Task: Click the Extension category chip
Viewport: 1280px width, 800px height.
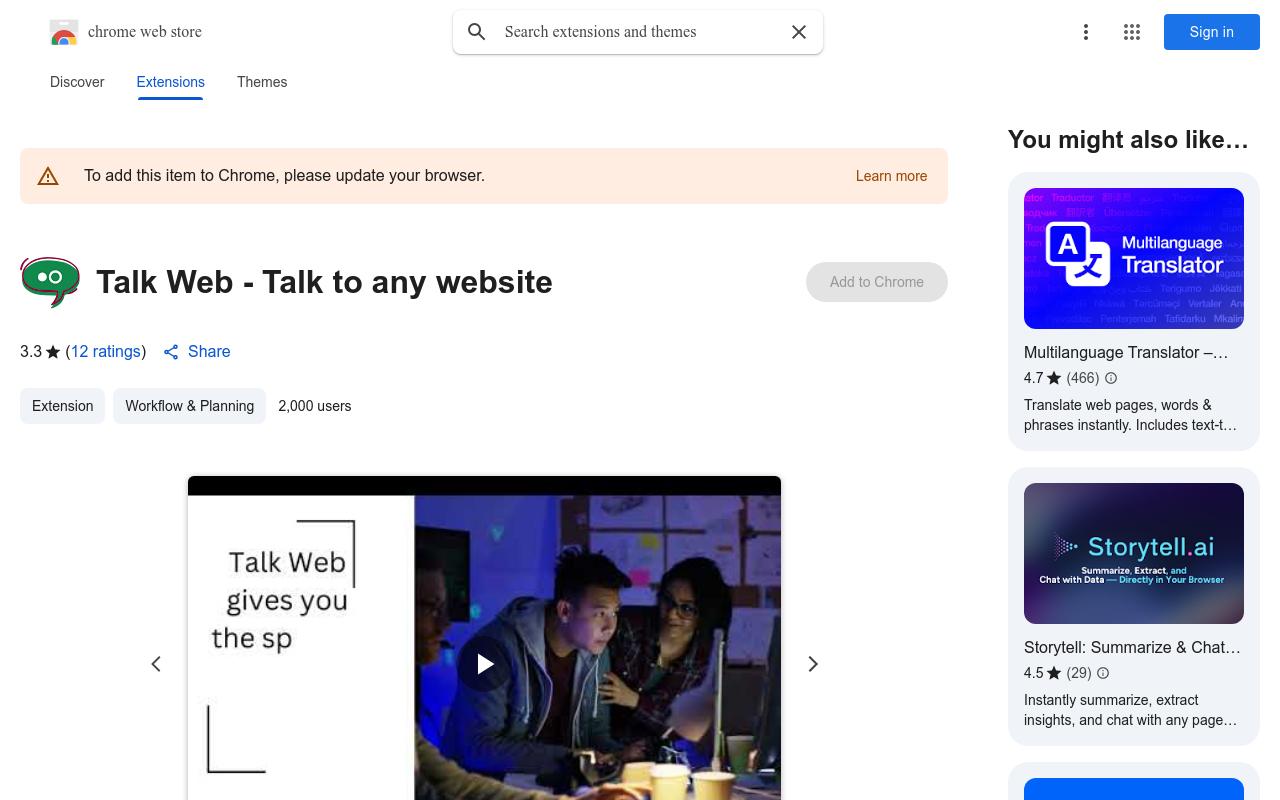Action: 62,406
